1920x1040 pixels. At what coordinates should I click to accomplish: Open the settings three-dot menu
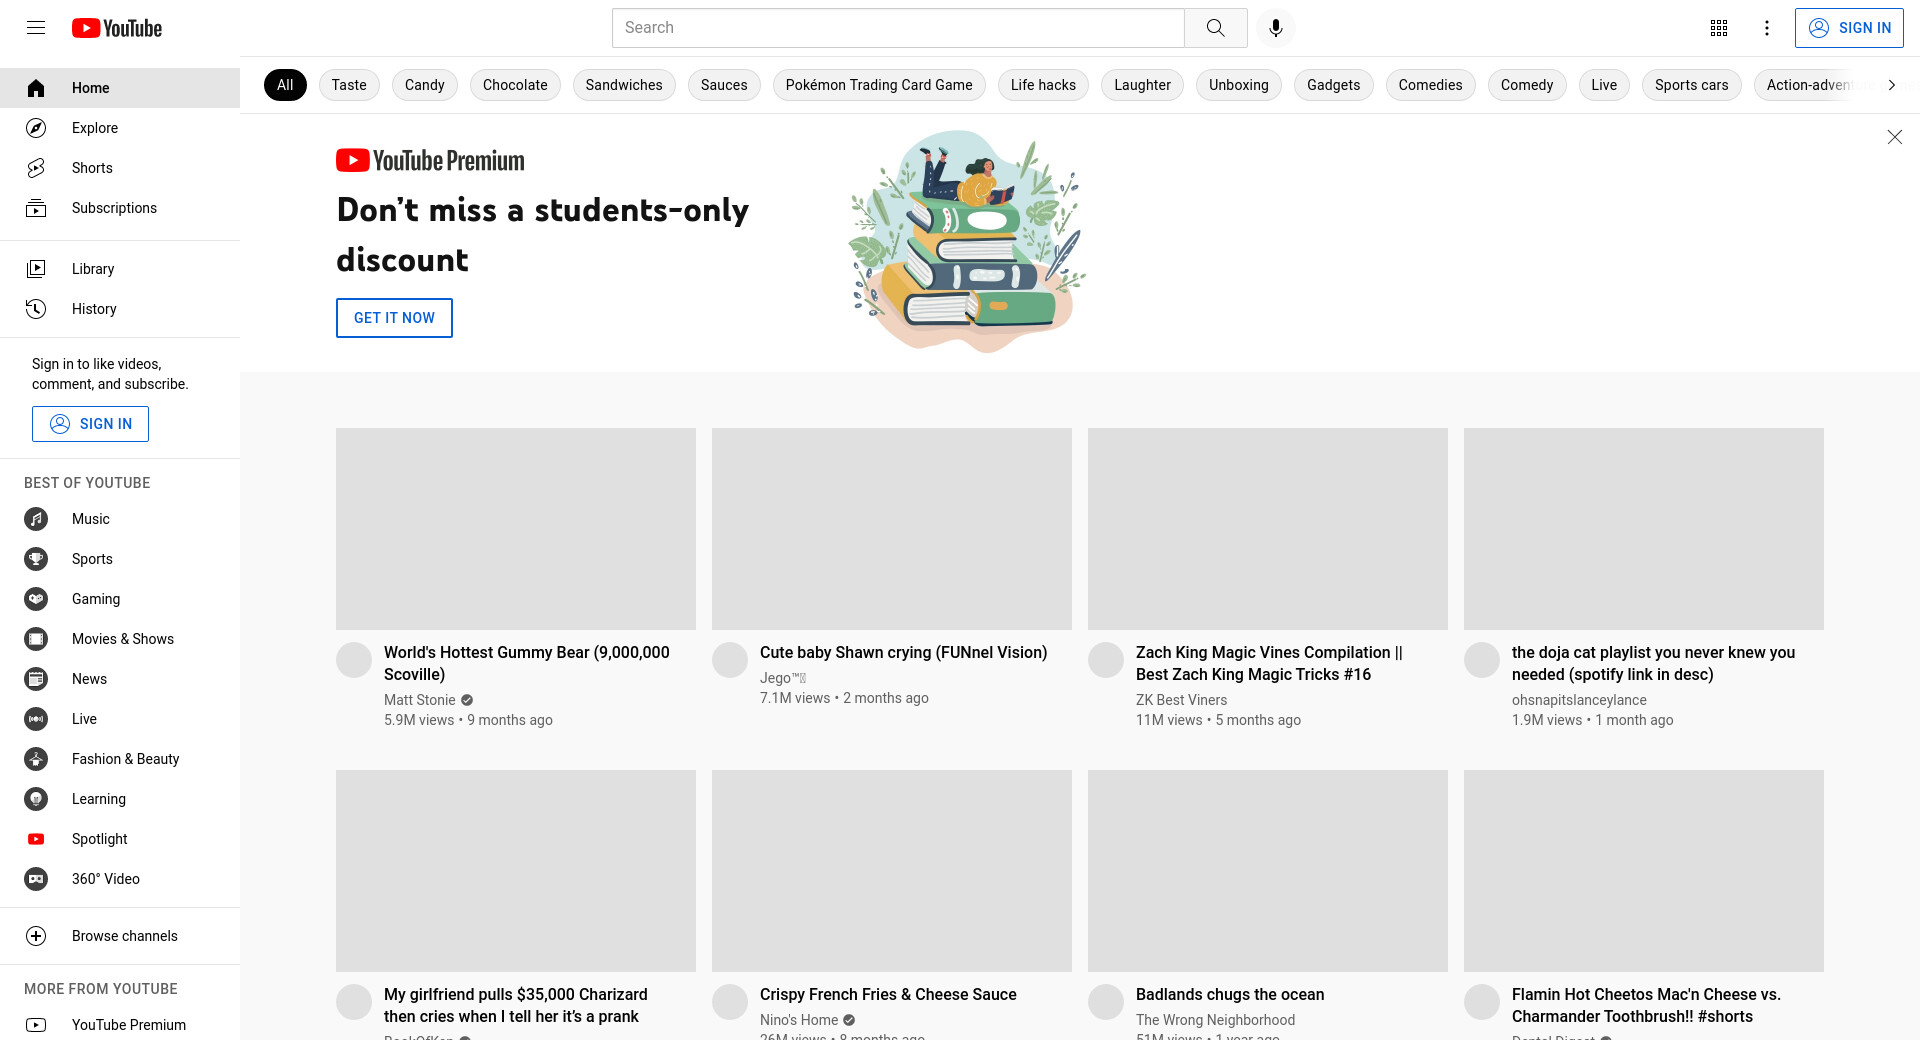pos(1767,28)
